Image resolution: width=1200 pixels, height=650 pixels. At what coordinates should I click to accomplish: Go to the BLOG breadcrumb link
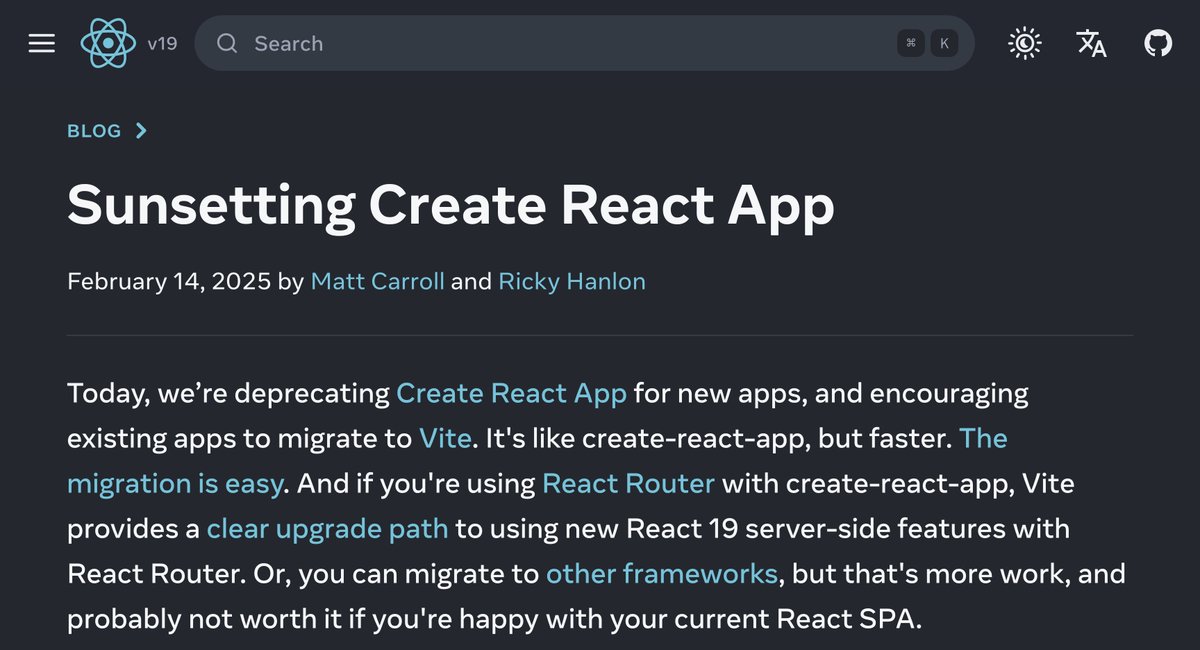(x=94, y=131)
